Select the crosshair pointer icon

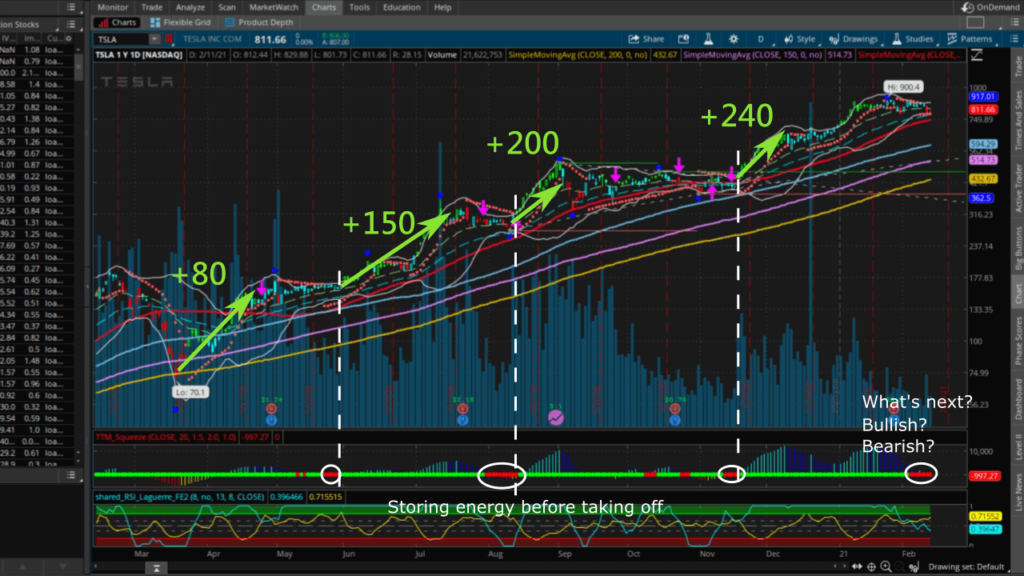[x=871, y=567]
